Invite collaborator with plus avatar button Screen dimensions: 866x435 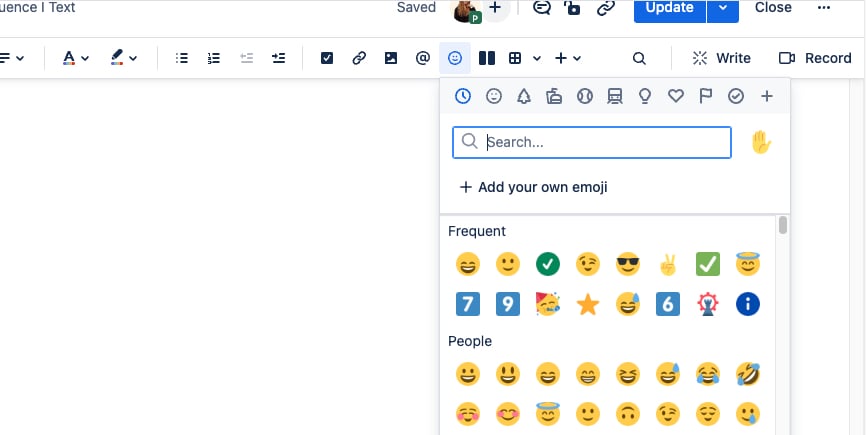495,8
